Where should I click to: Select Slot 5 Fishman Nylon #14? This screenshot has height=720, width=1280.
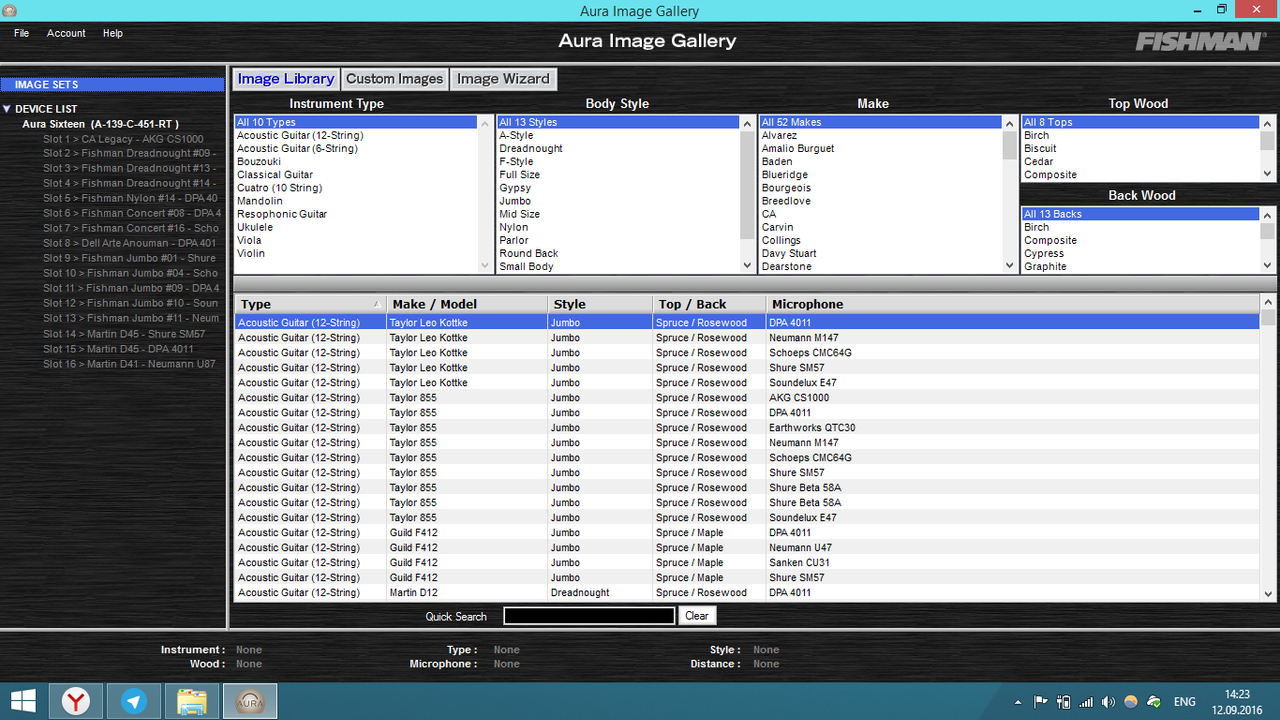click(130, 198)
